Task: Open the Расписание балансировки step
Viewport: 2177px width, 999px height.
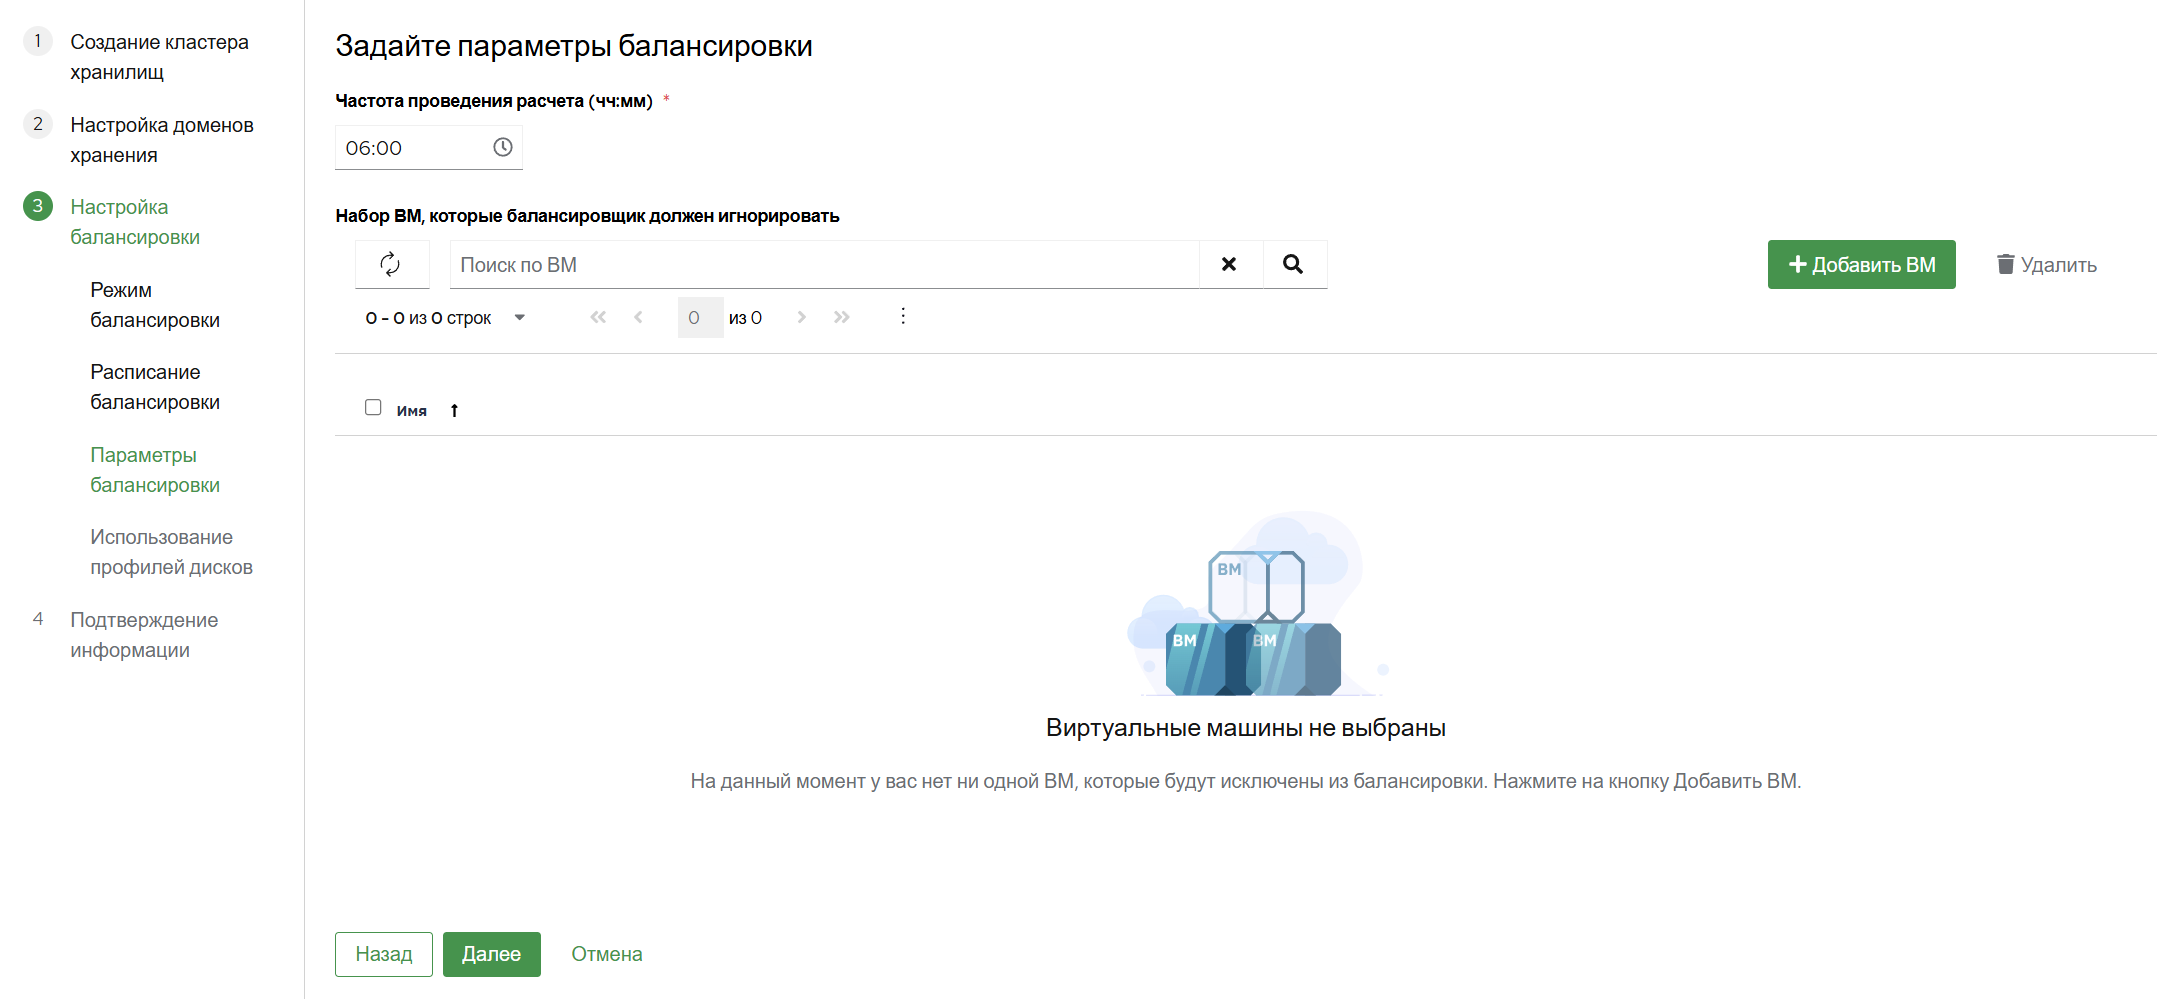Action: tap(155, 387)
